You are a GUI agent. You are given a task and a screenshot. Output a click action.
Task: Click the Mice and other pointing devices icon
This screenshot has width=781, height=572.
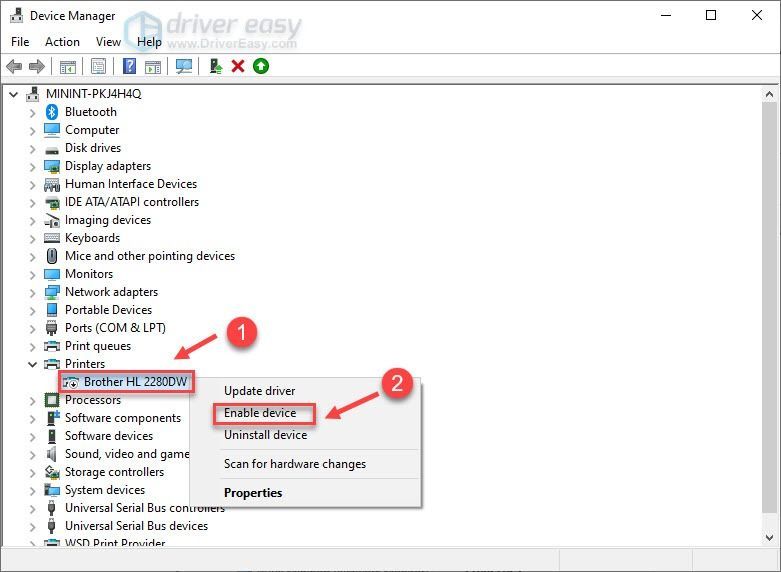pyautogui.click(x=52, y=256)
